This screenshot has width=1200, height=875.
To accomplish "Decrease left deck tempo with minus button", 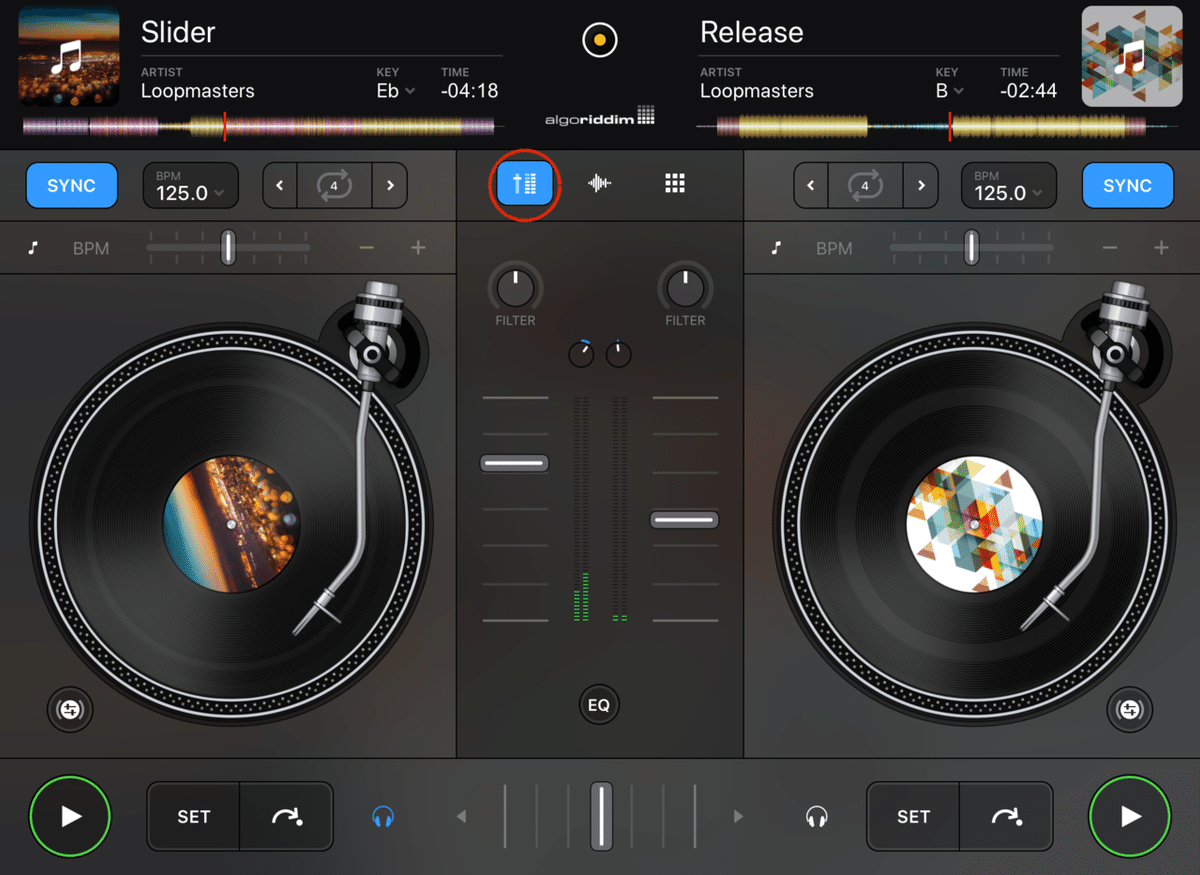I will click(367, 248).
